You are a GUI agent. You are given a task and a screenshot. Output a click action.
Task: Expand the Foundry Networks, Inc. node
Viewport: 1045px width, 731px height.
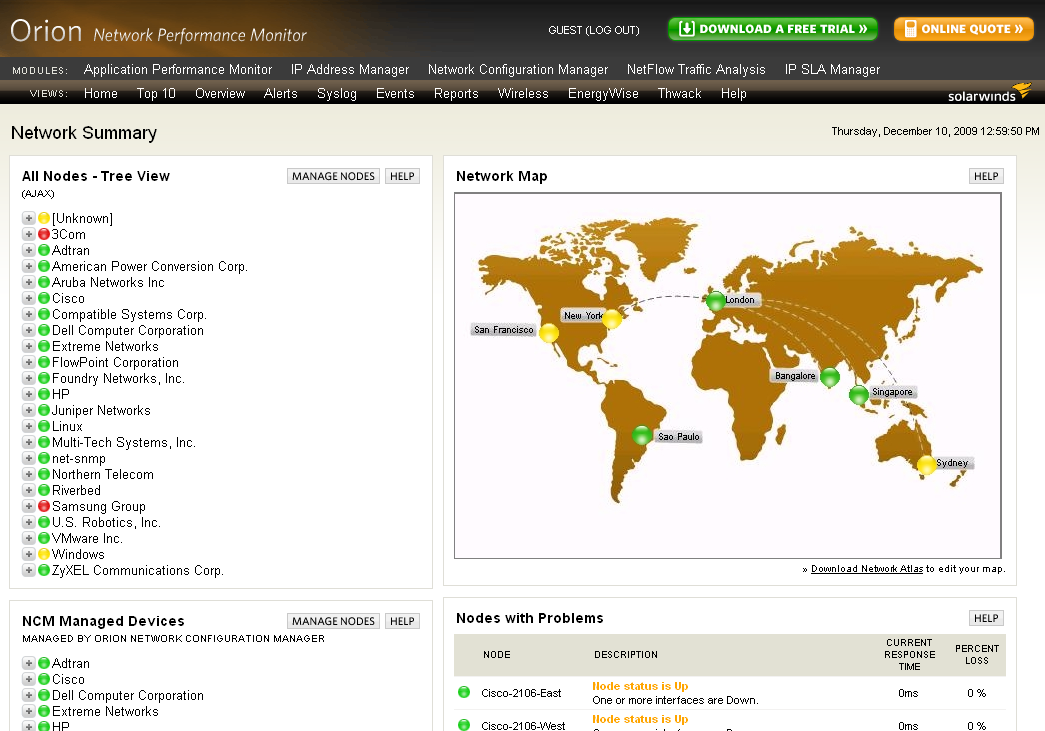click(x=29, y=378)
